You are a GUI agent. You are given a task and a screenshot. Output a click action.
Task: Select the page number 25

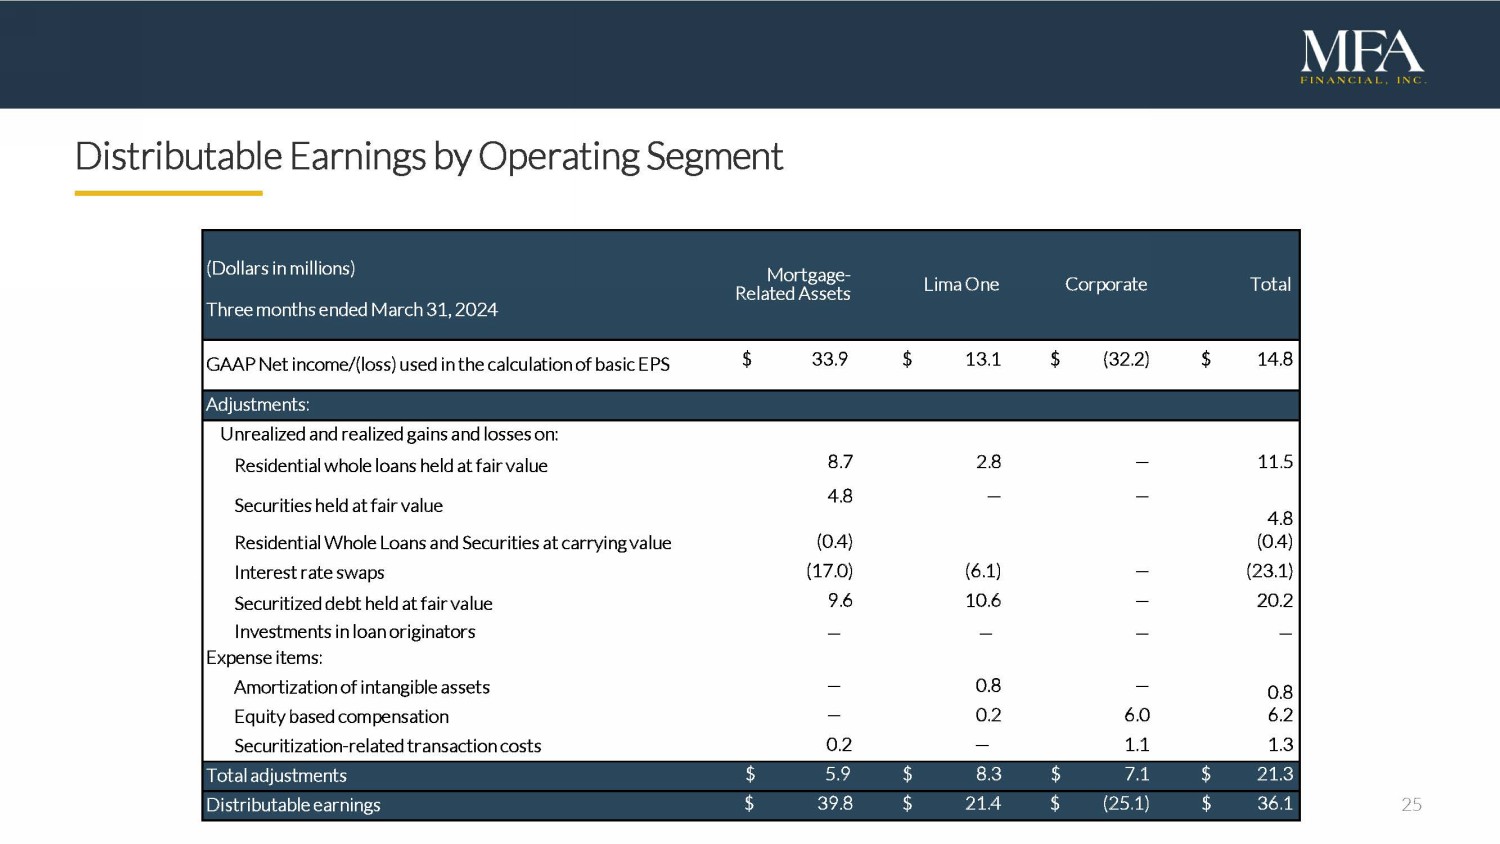click(x=1411, y=804)
